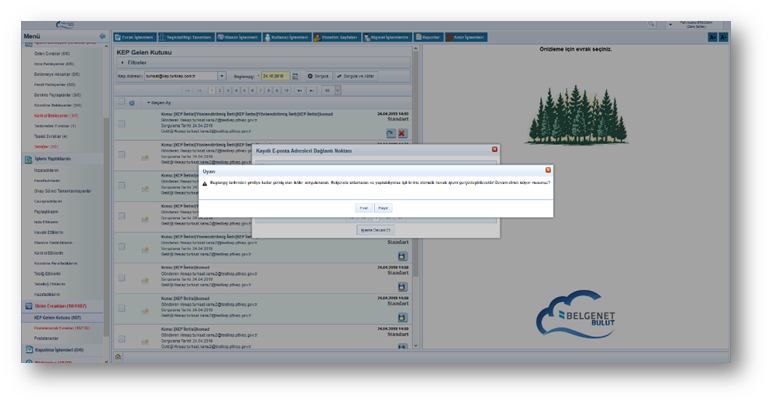The width and height of the screenshot is (773, 405).
Task: Open the Evrak İşlemleri menu
Action: point(133,37)
